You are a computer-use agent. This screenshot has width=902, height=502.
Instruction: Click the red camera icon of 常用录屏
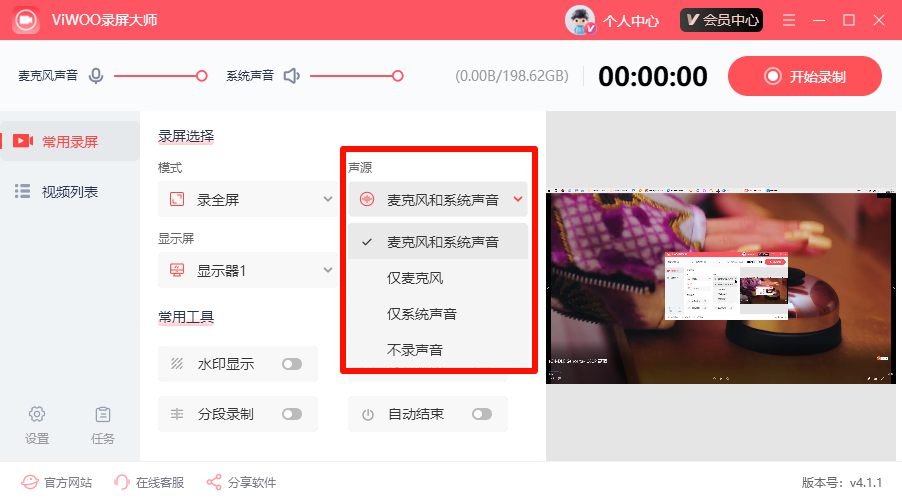point(23,141)
